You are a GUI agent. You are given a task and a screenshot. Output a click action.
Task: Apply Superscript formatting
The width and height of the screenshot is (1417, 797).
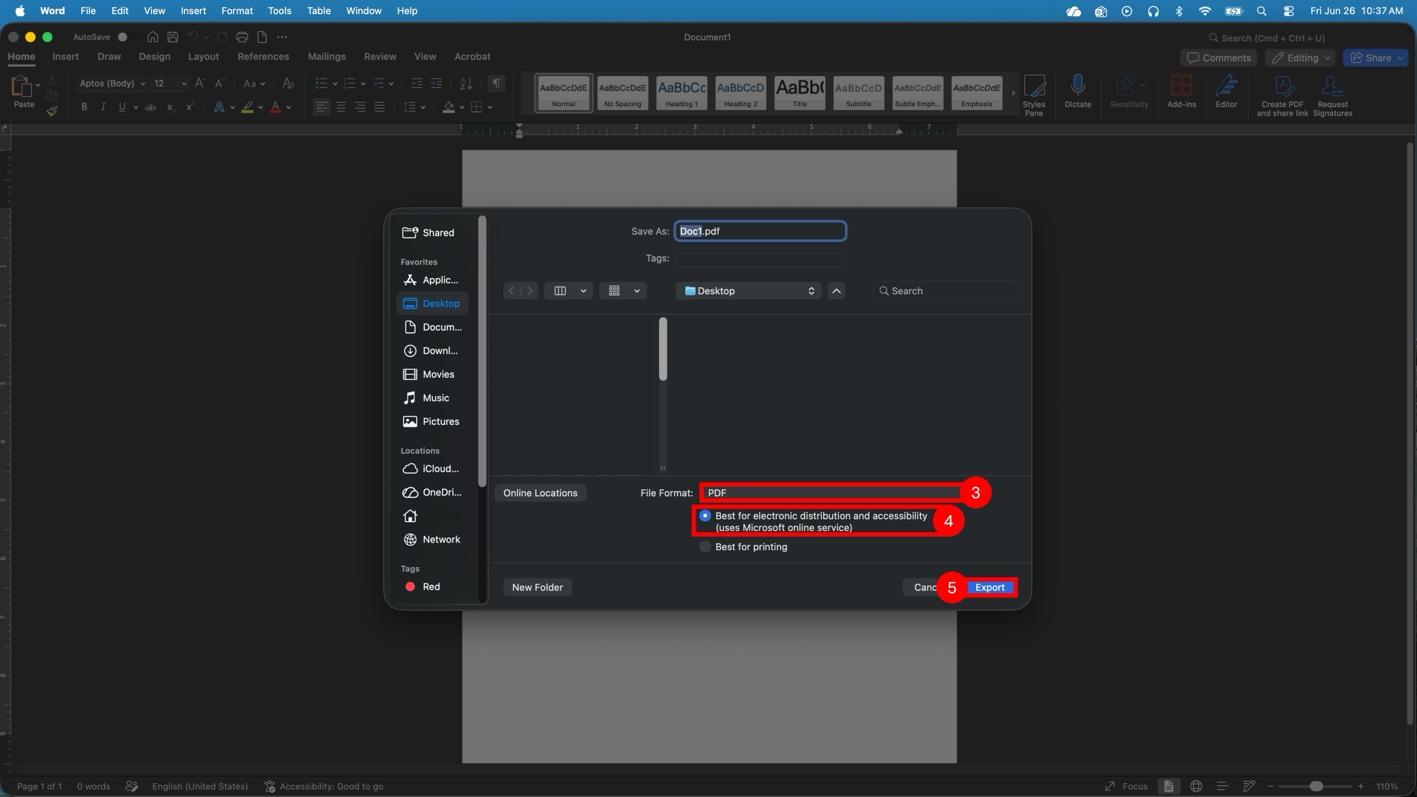click(x=189, y=107)
